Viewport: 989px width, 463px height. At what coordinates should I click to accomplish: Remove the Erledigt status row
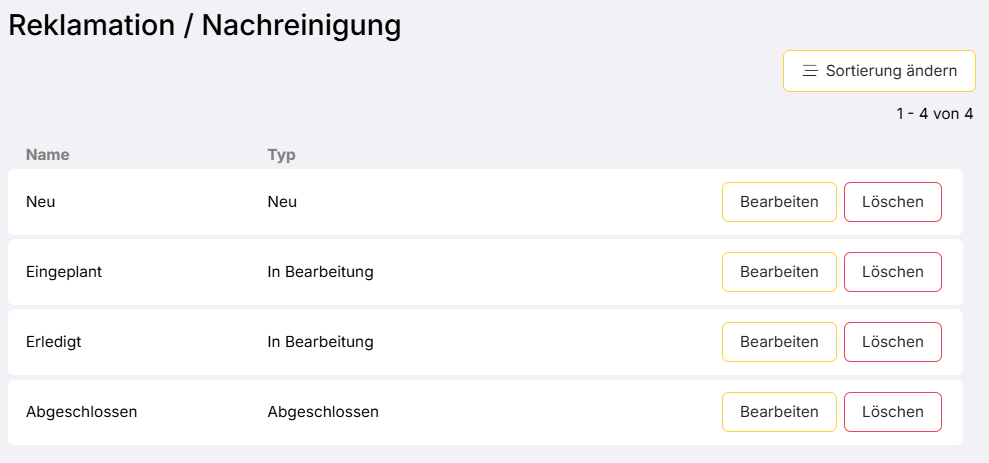coord(892,342)
